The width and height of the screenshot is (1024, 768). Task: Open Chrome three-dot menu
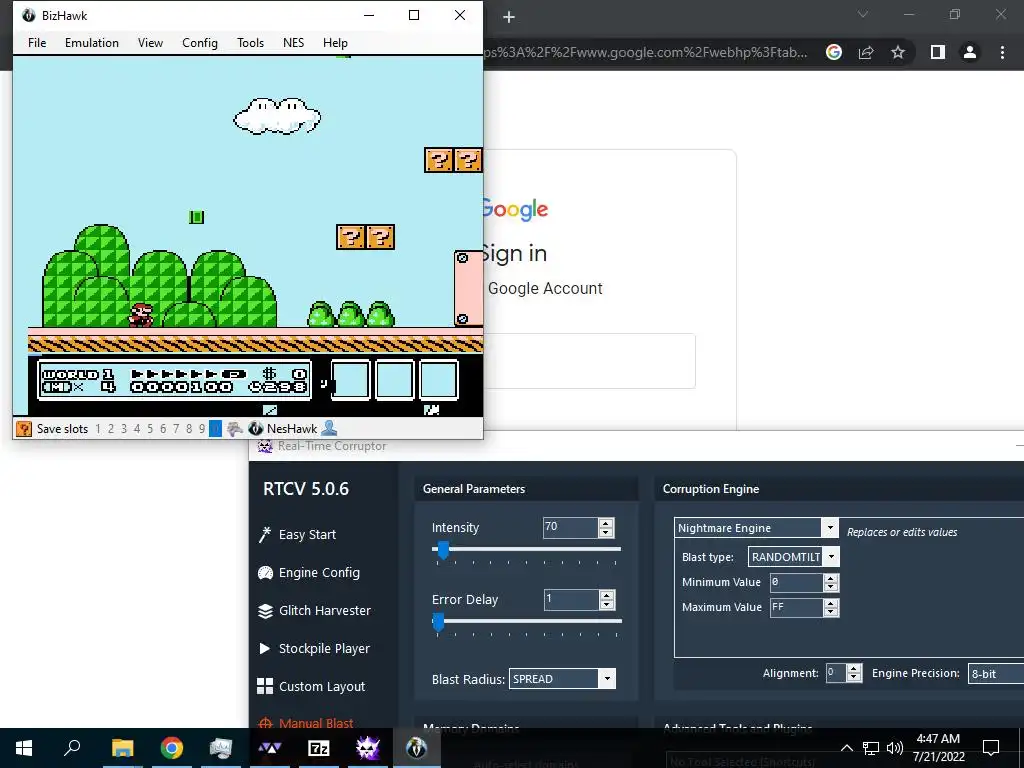[x=1002, y=52]
